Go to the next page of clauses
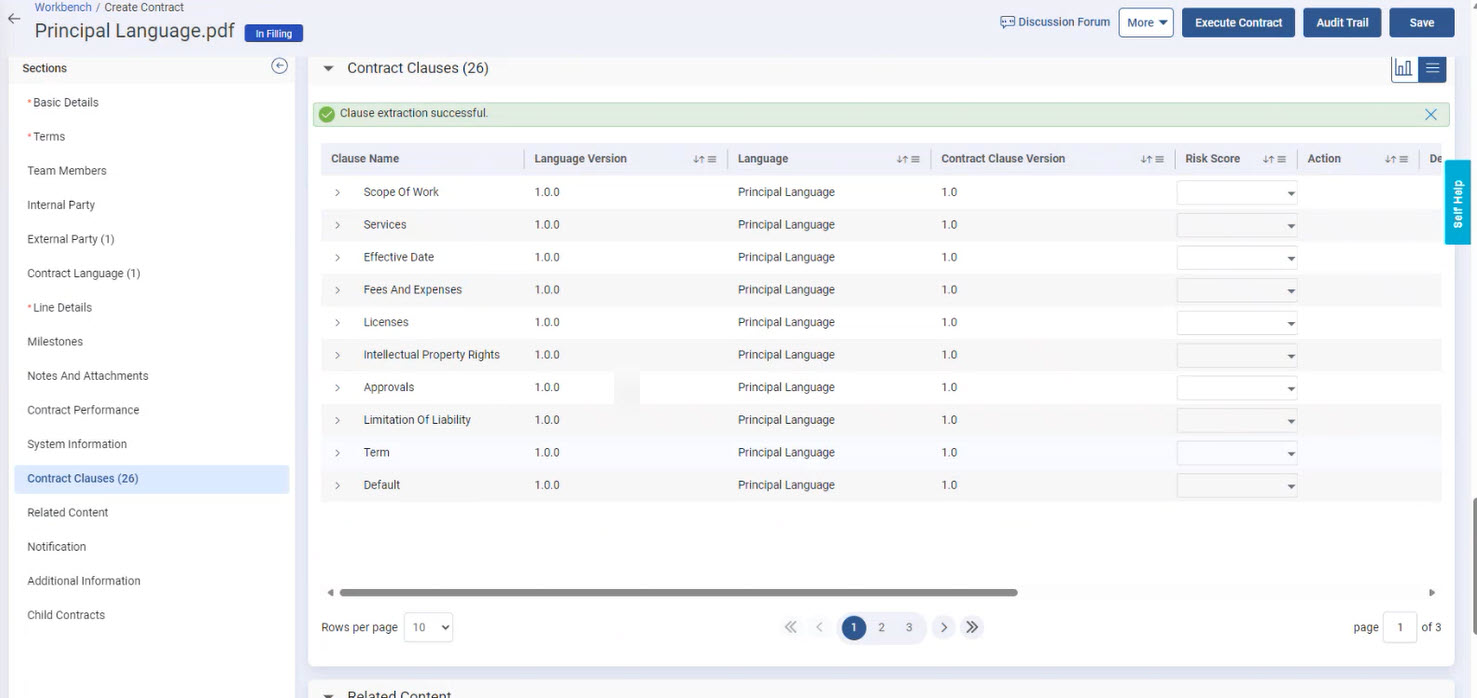This screenshot has width=1477, height=698. click(x=943, y=627)
